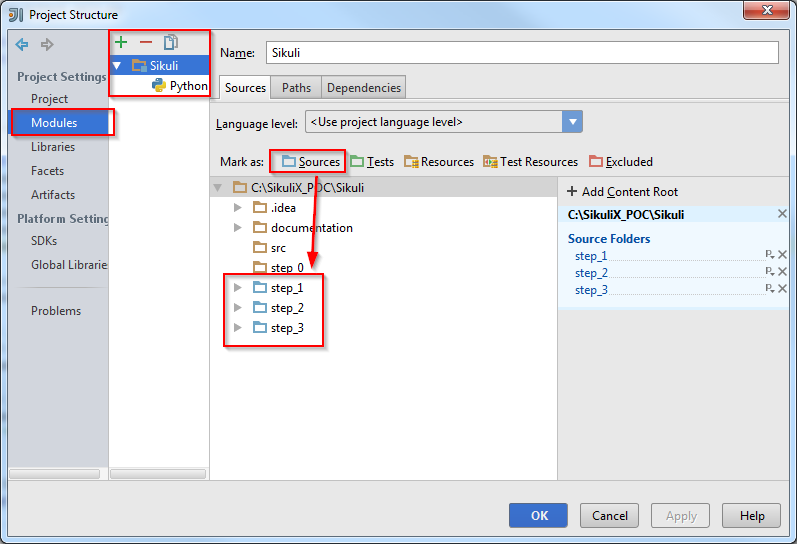797x544 pixels.
Task: Open the Problems section
Action: tap(56, 311)
